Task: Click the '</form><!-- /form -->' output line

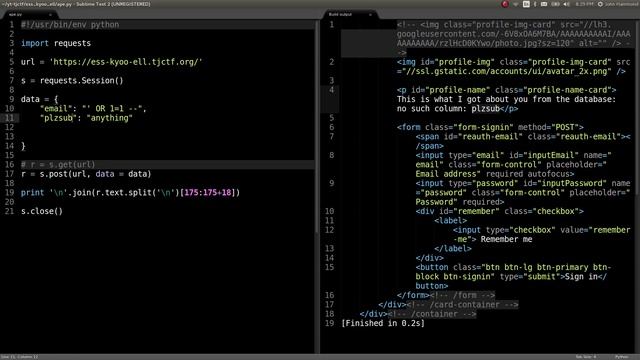Action: 446,295
